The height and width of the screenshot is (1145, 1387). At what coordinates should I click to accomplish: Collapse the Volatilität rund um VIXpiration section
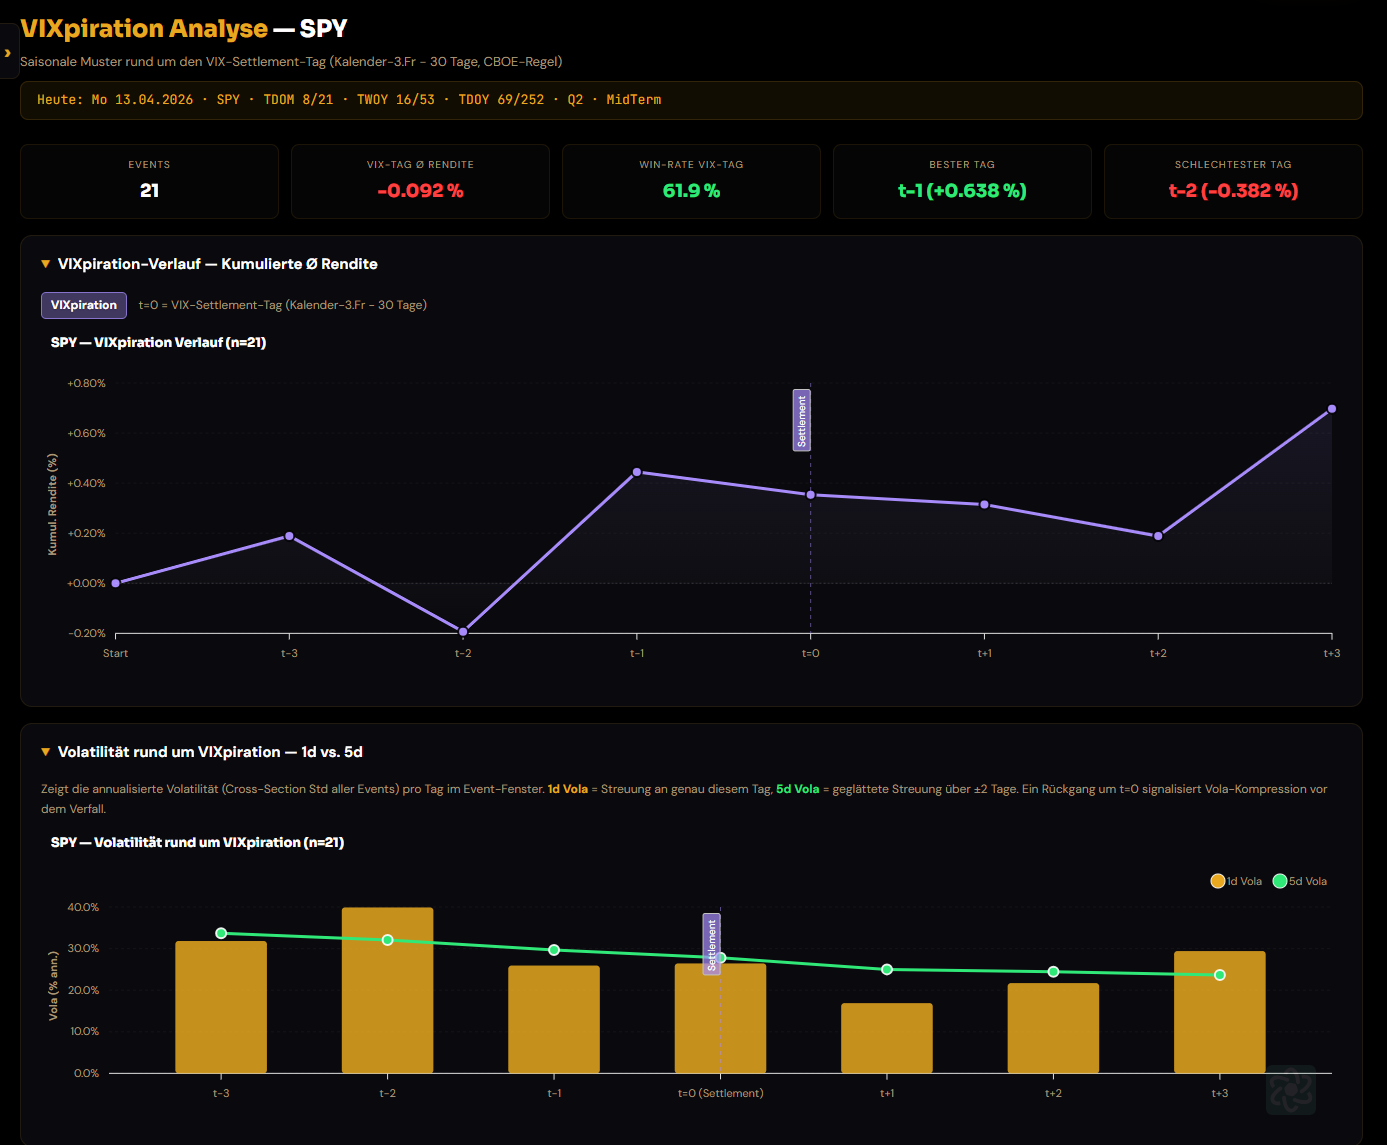tap(45, 752)
